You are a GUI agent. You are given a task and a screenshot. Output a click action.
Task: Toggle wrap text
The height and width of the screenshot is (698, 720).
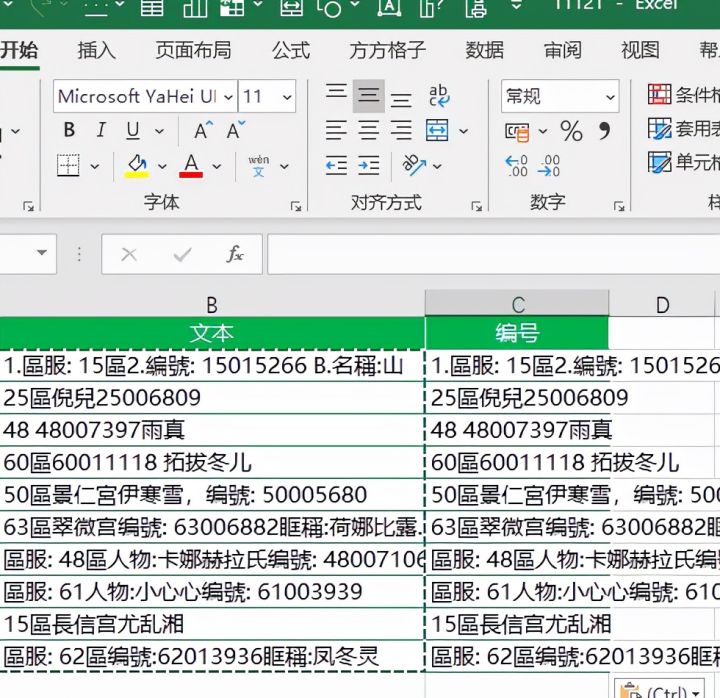coord(439,96)
